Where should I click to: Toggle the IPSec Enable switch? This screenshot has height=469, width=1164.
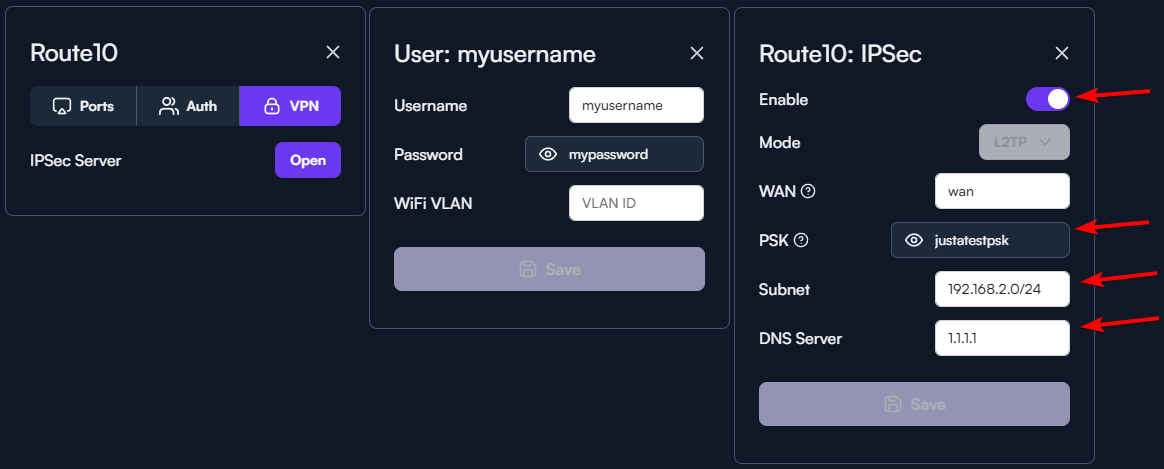(1047, 98)
